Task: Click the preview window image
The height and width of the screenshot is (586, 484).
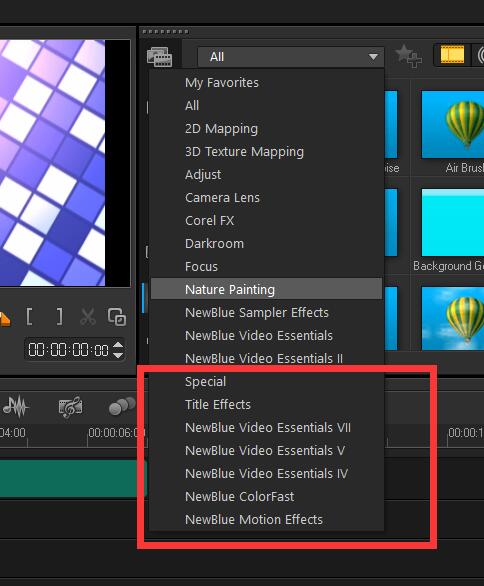Action: 52,163
